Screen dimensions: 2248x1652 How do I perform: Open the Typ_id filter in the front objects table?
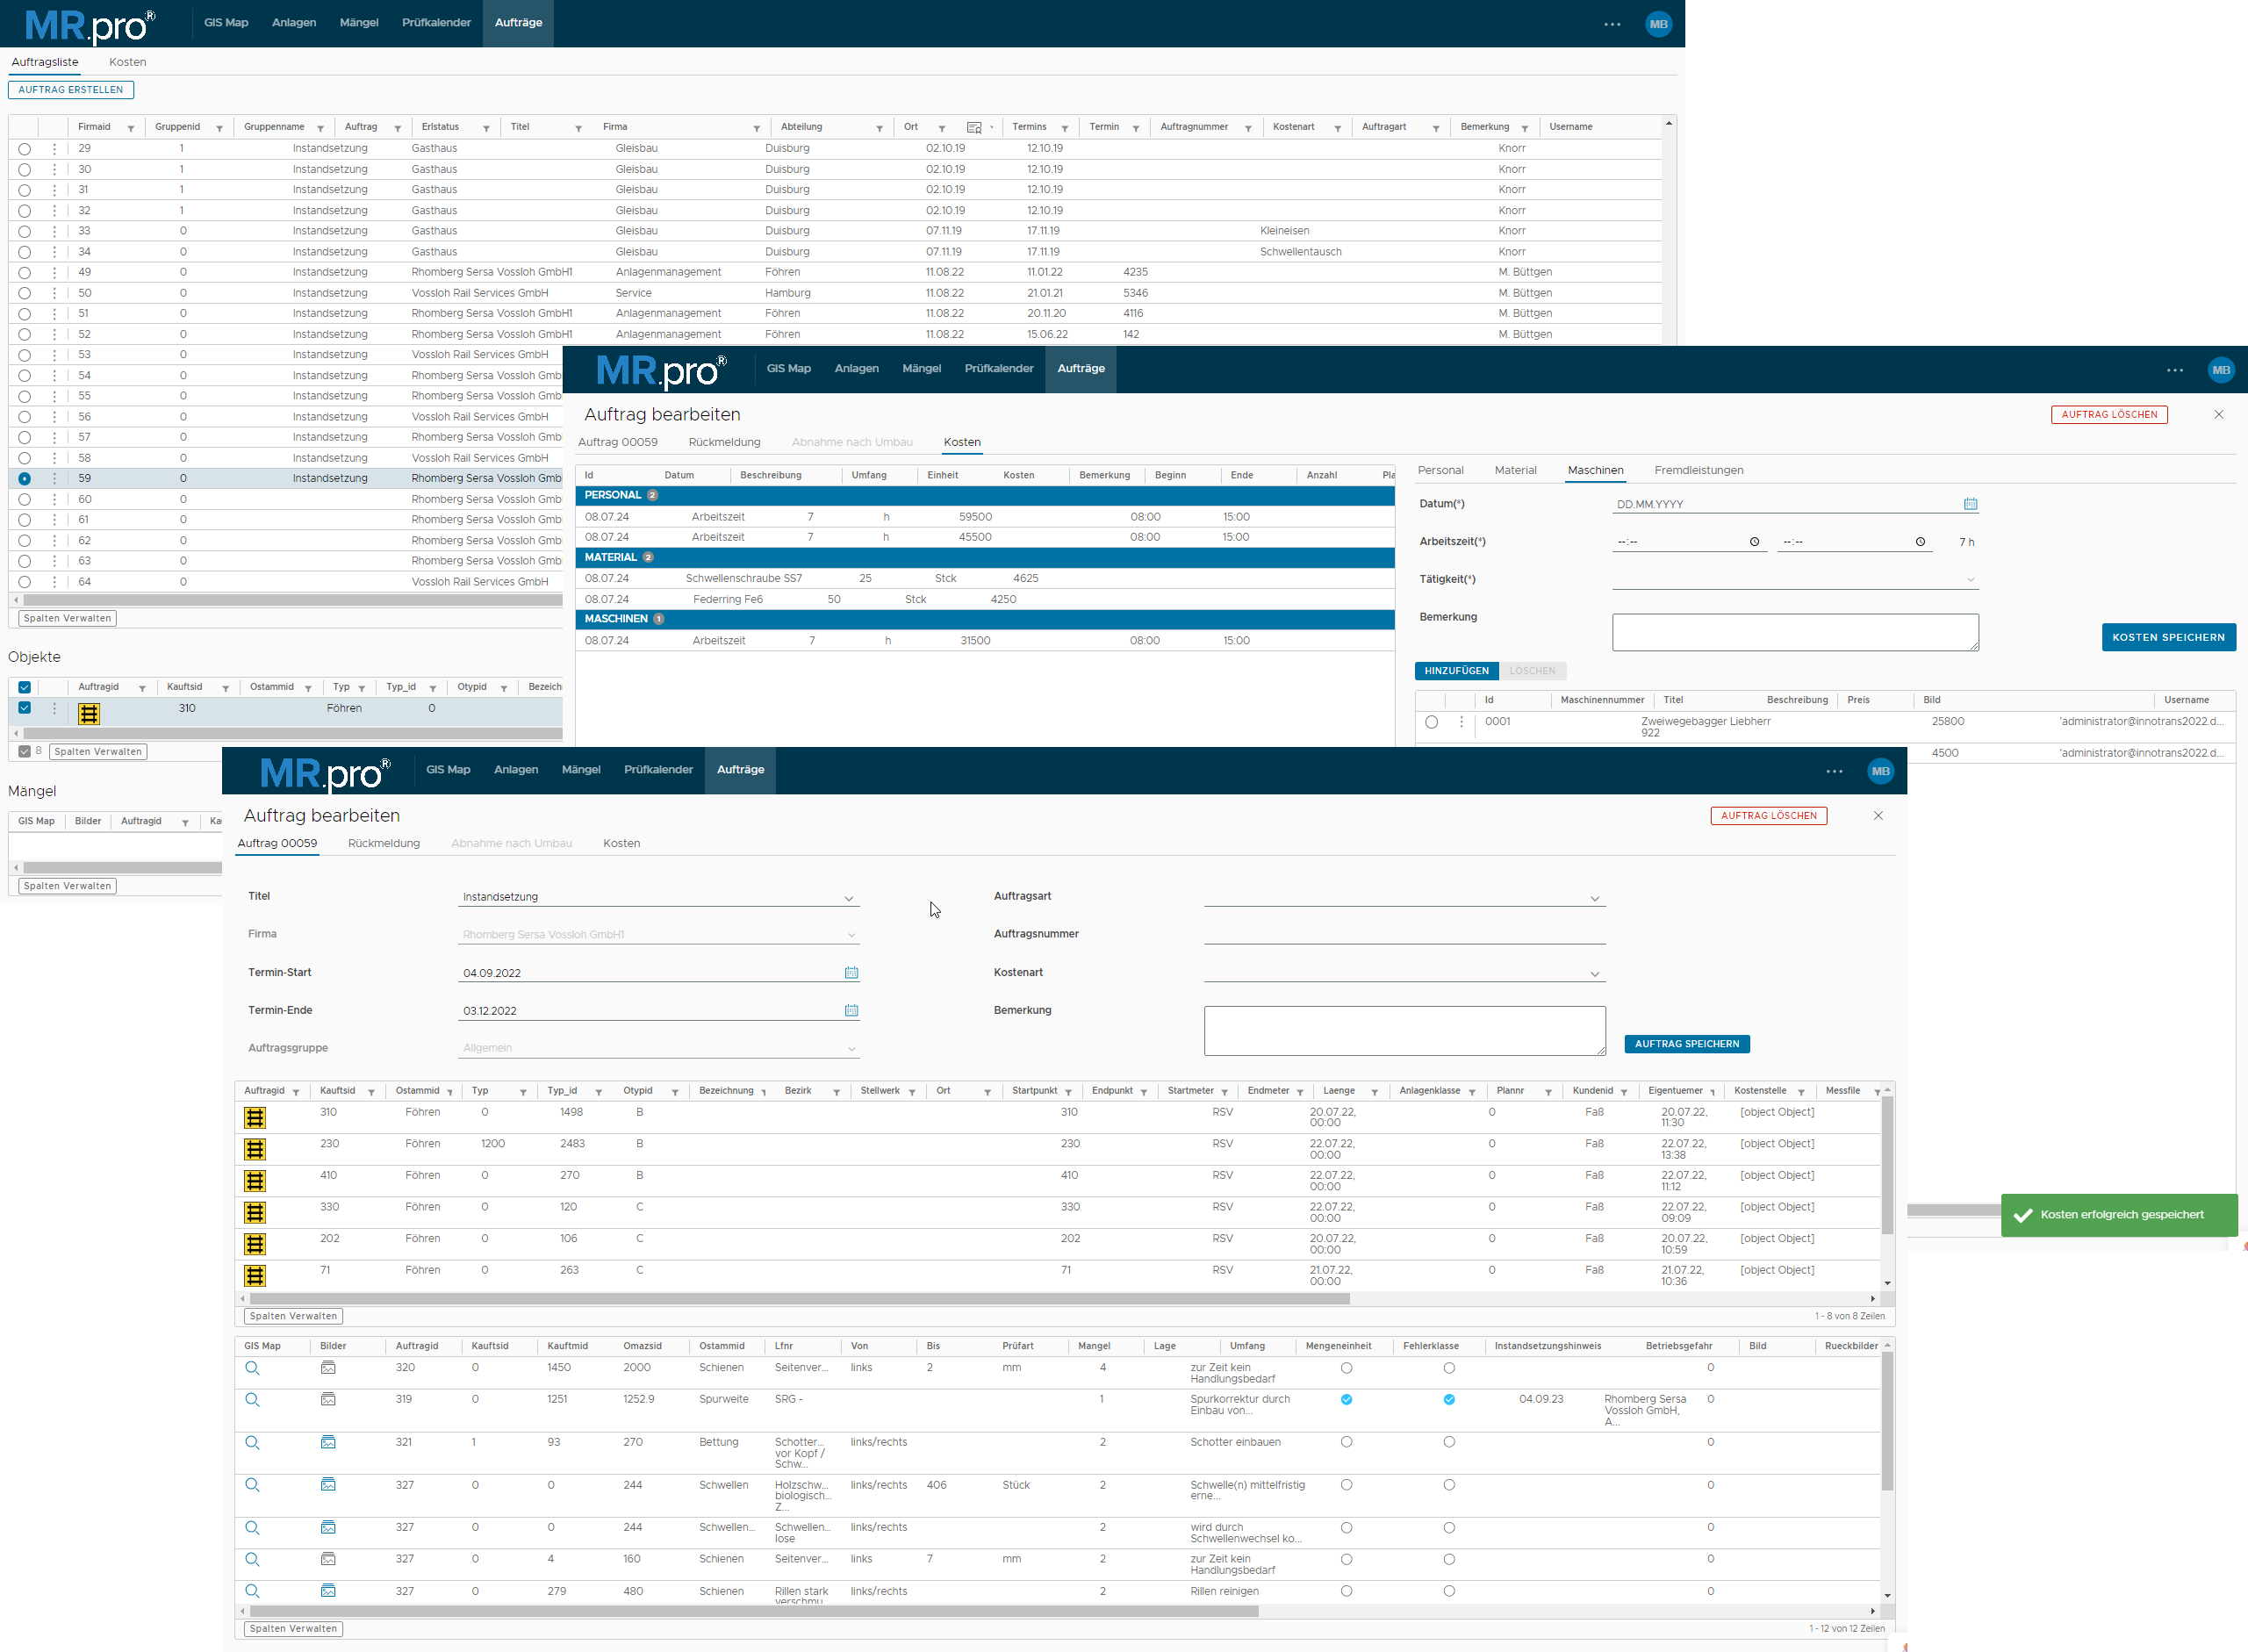coord(598,1092)
